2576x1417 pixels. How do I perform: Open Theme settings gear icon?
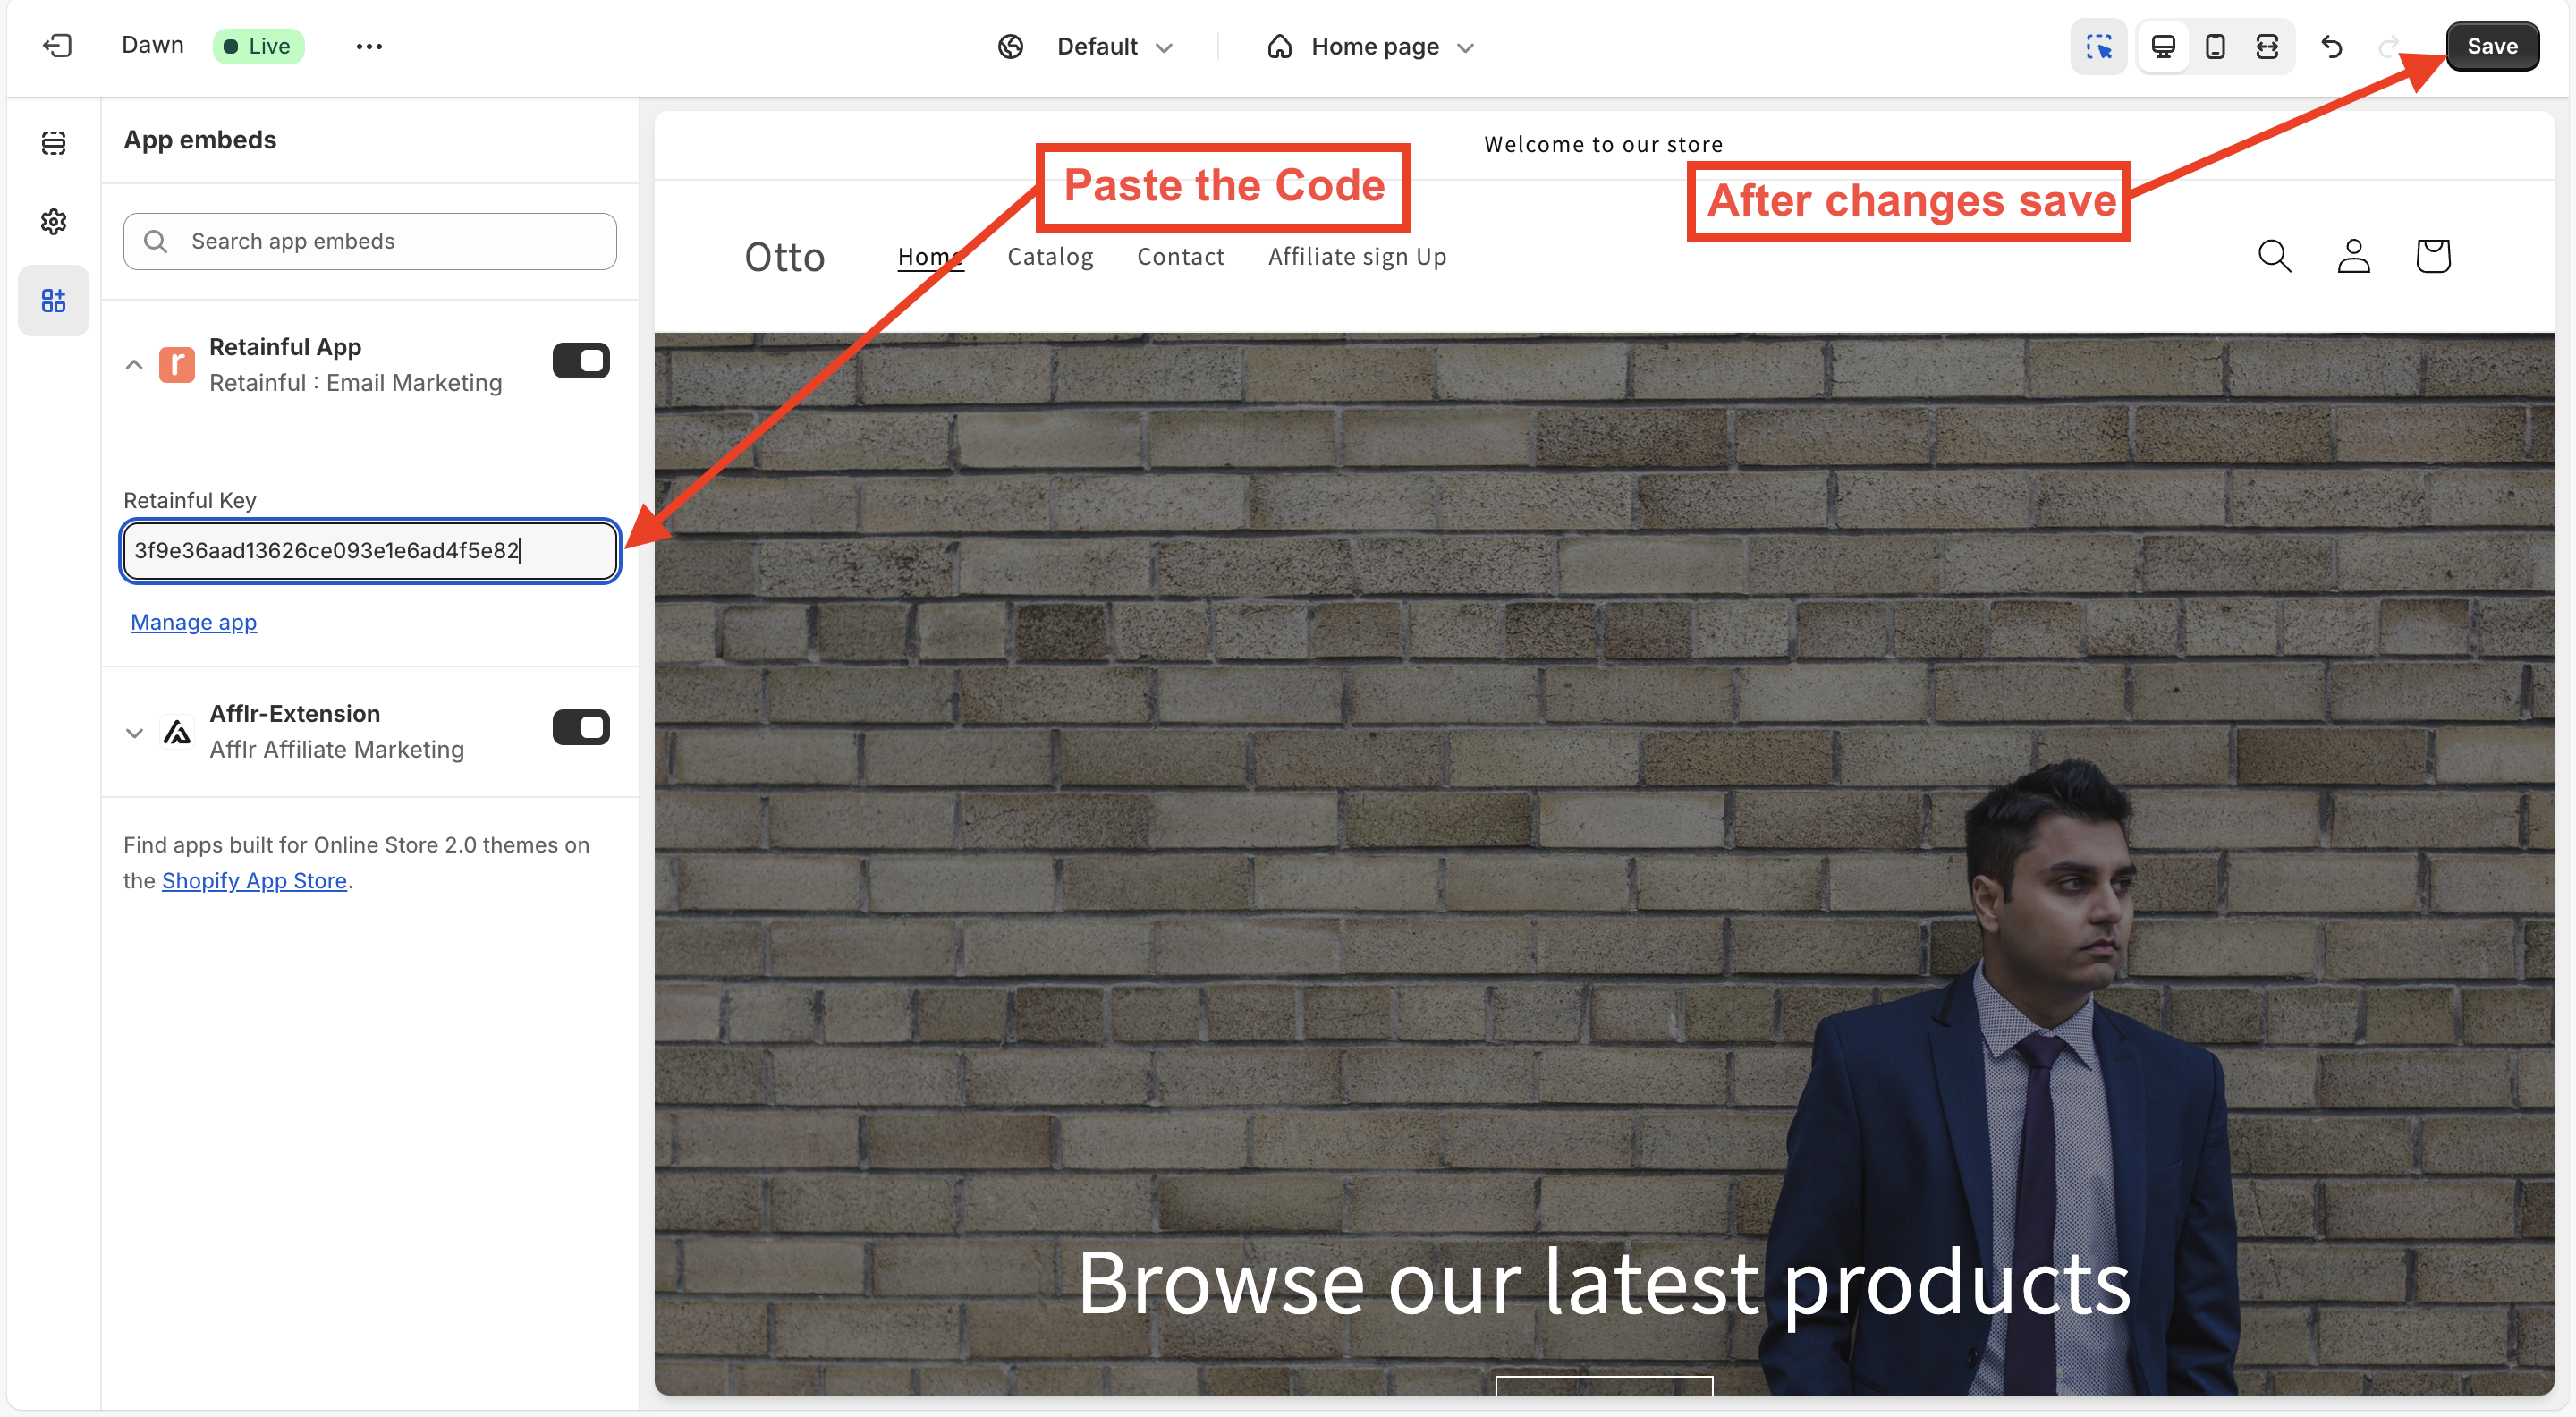(x=54, y=221)
